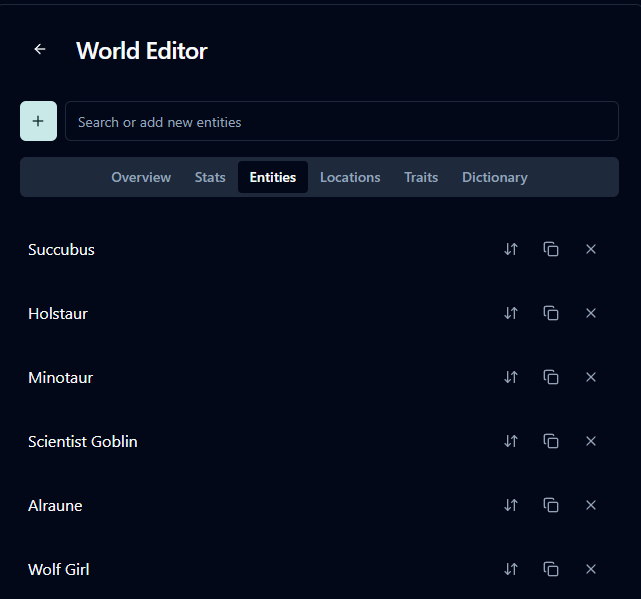Open the Traits tab
641x599 pixels.
[x=421, y=177]
